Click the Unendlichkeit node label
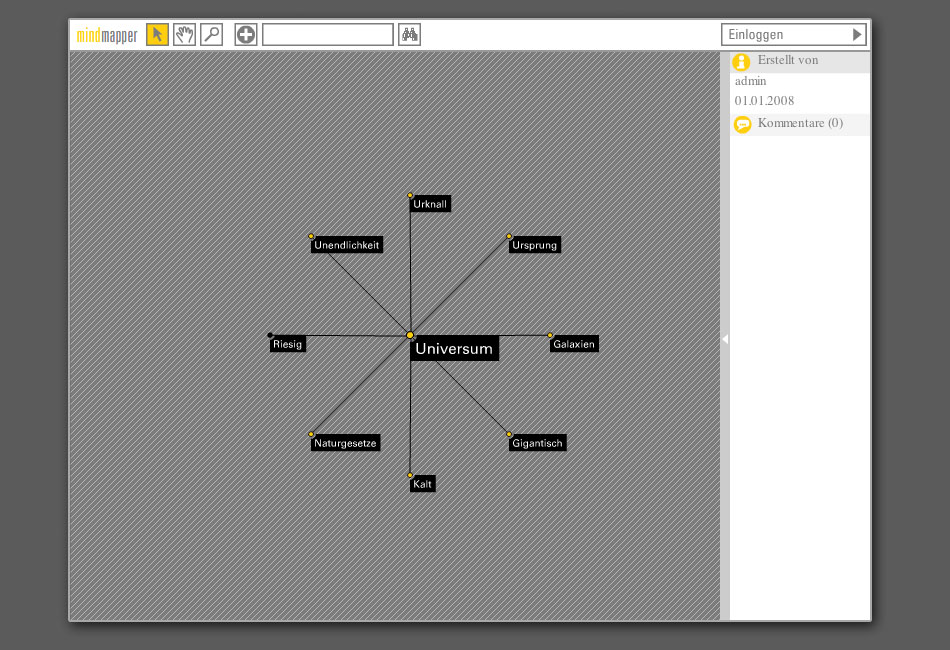950x650 pixels. point(346,245)
